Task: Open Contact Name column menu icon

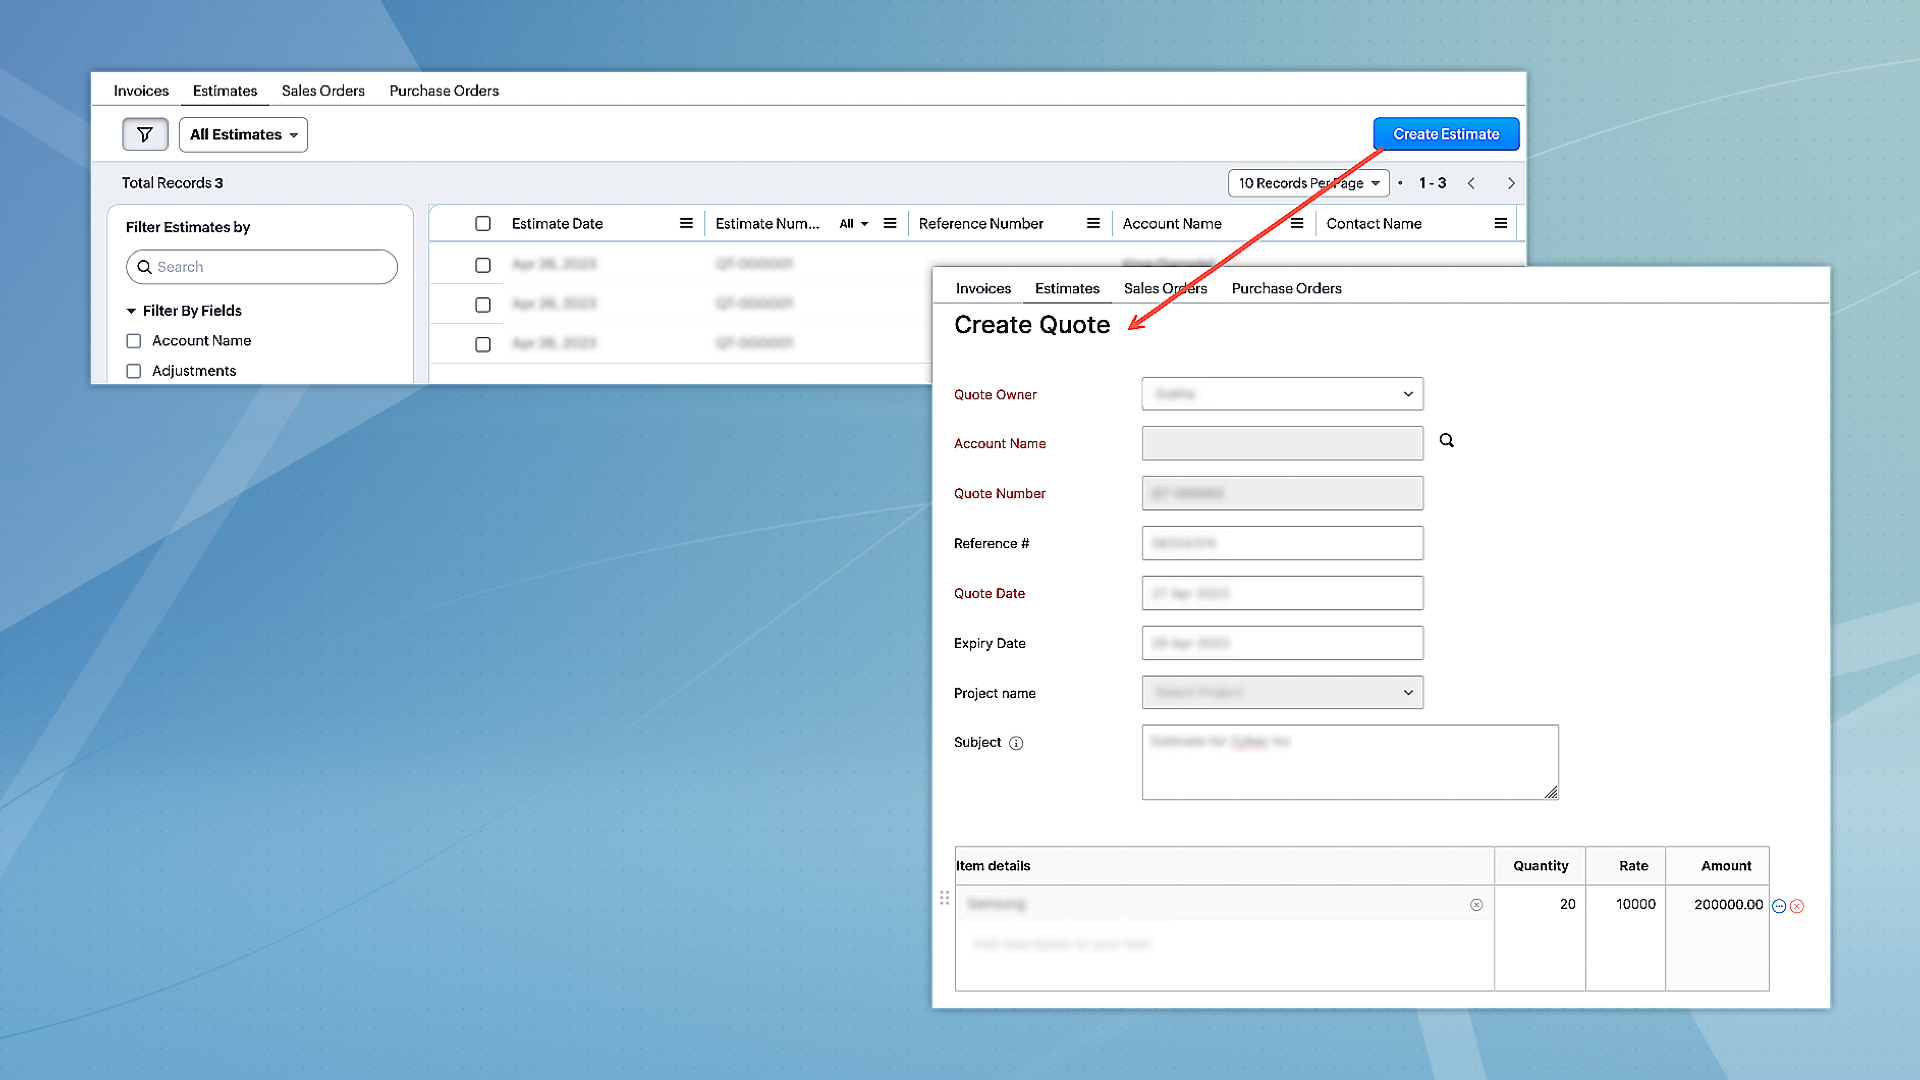Action: 1500,223
